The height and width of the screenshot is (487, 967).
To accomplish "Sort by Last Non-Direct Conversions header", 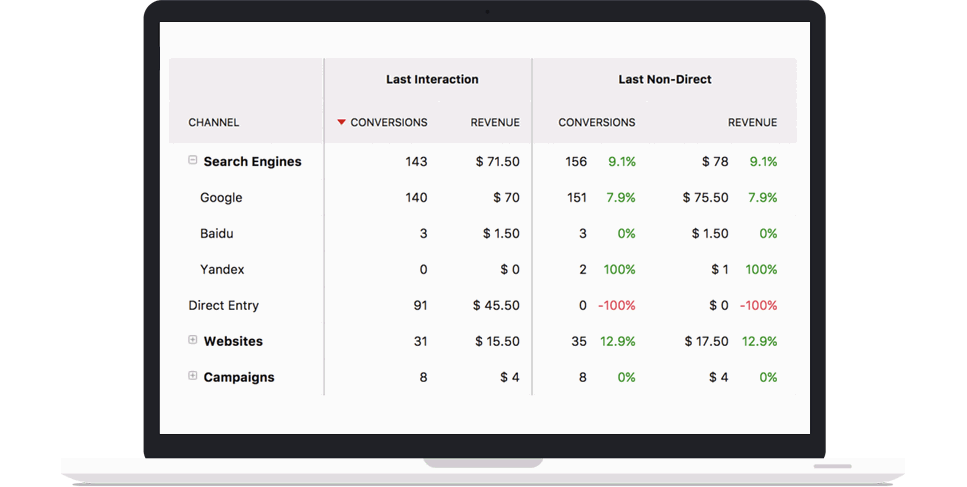I will pyautogui.click(x=596, y=122).
